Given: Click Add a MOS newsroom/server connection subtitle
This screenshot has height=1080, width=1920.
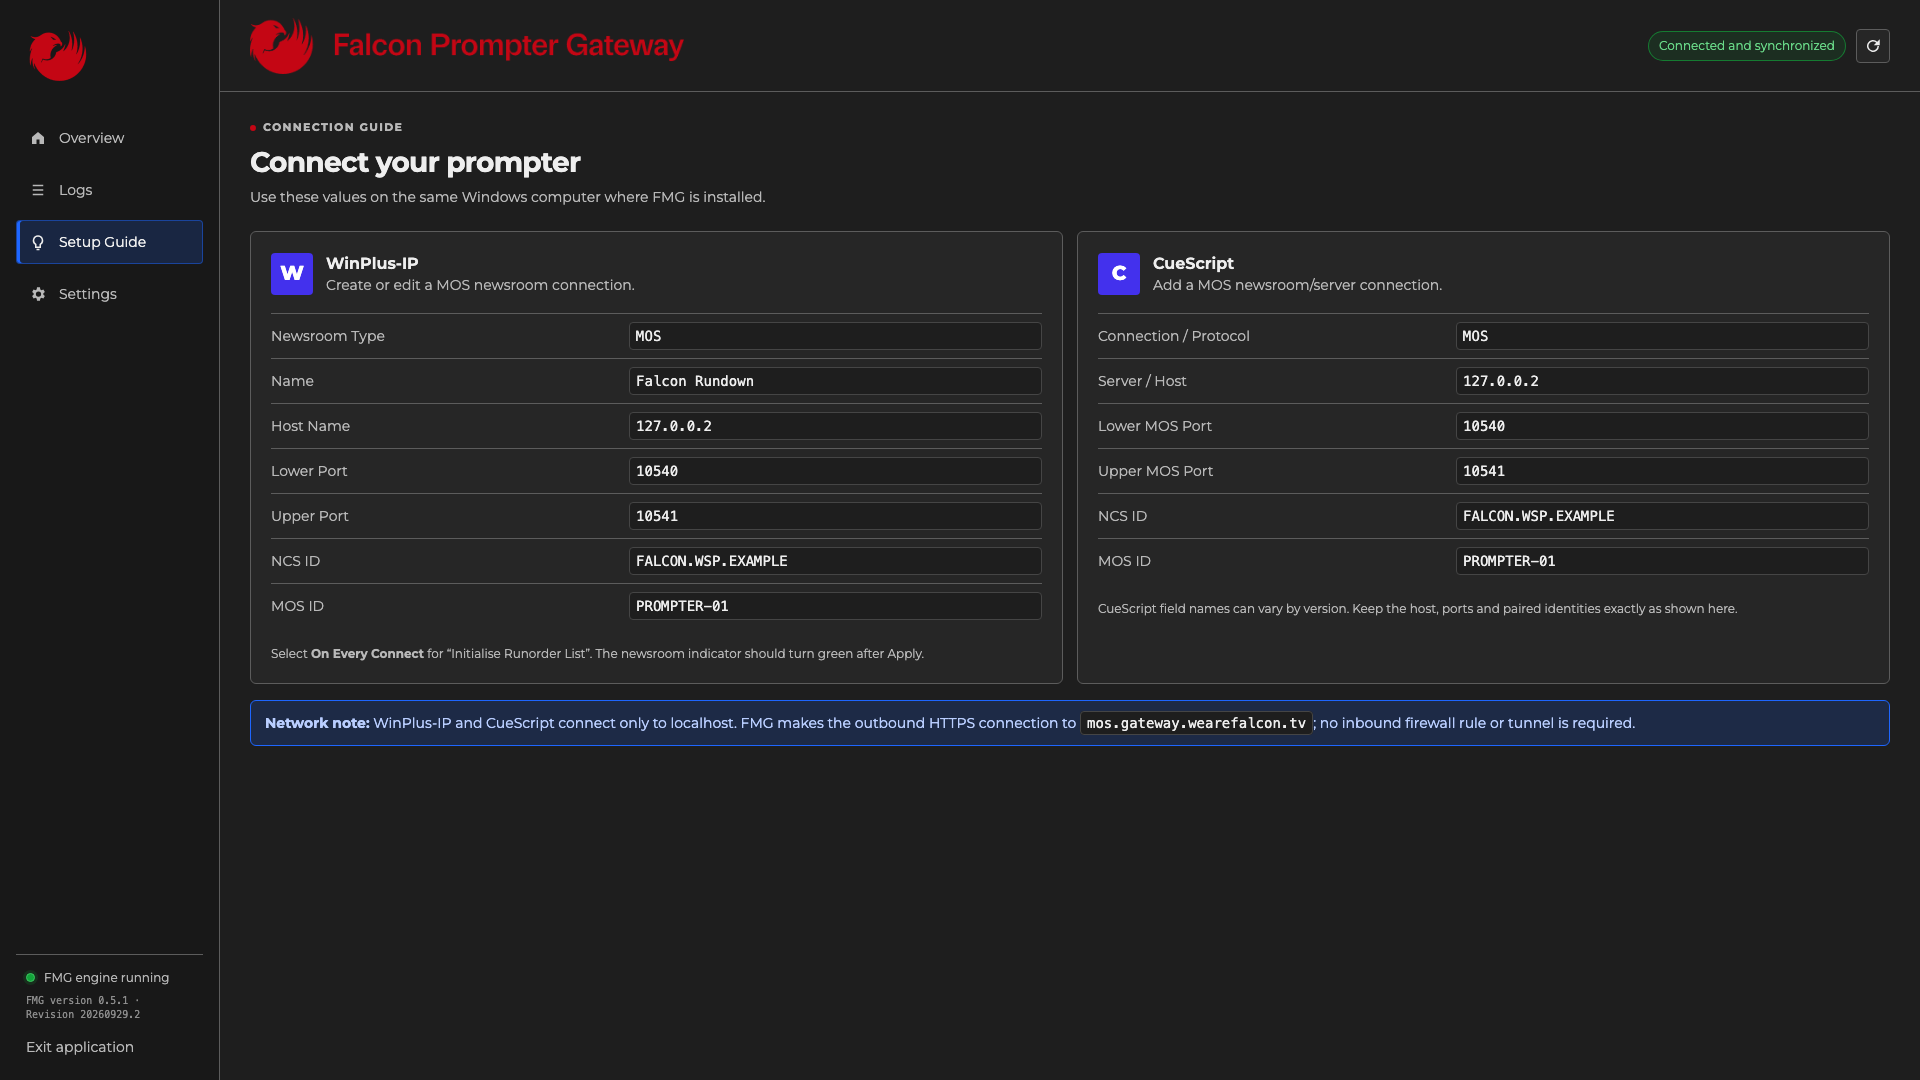Looking at the screenshot, I should 1297,285.
